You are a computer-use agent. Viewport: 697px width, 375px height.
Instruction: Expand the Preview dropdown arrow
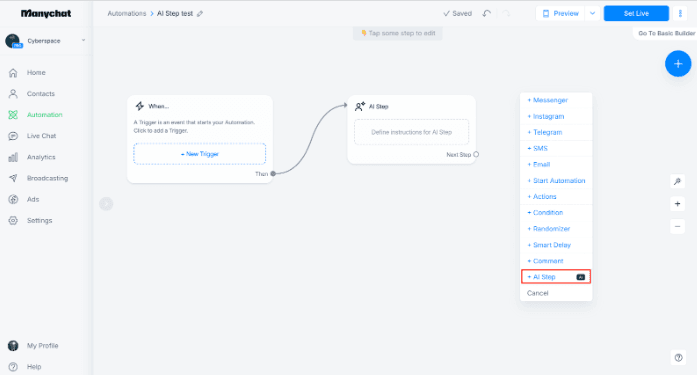click(593, 13)
